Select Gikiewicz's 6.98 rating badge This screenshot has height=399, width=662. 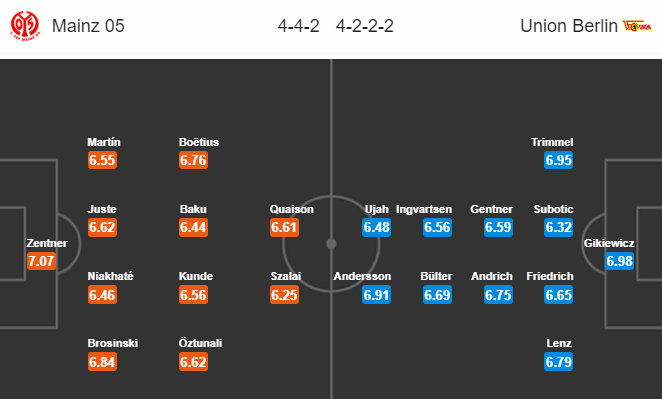coord(619,261)
